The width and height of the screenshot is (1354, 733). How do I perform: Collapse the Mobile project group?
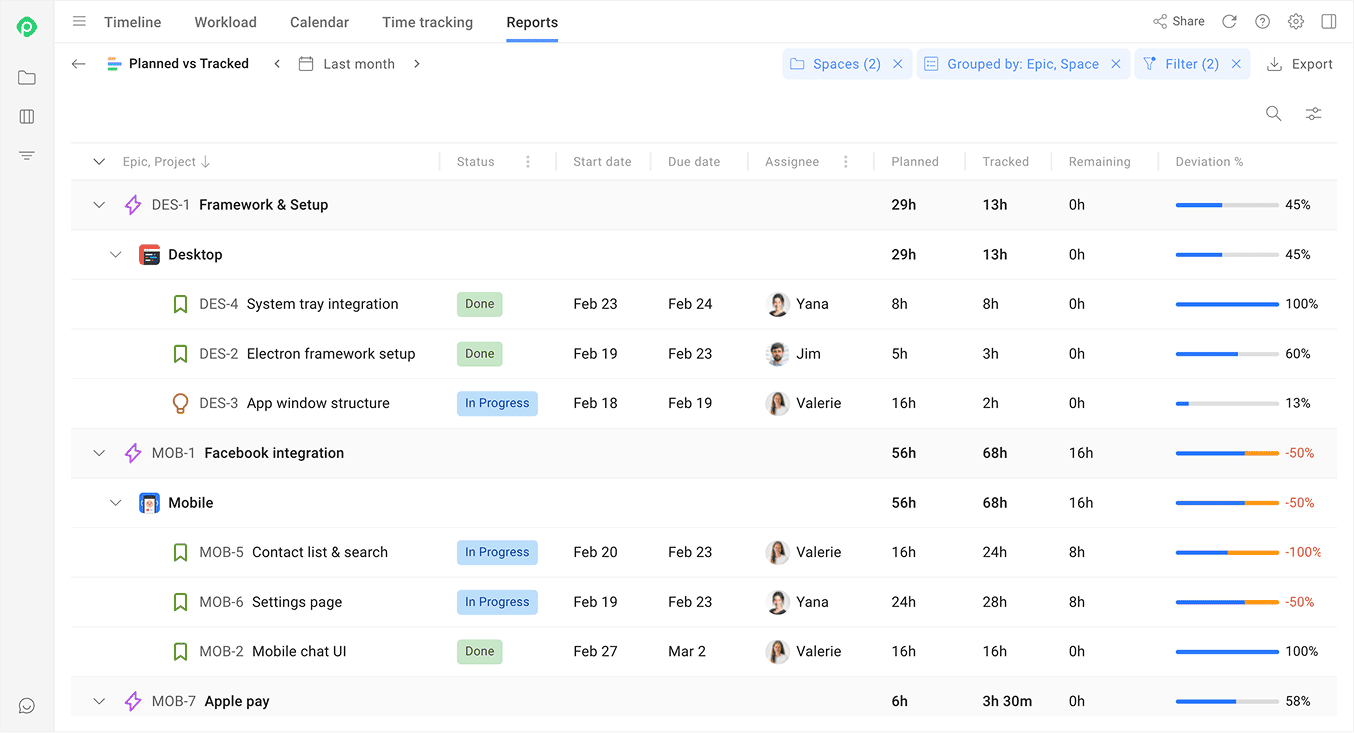(116, 503)
